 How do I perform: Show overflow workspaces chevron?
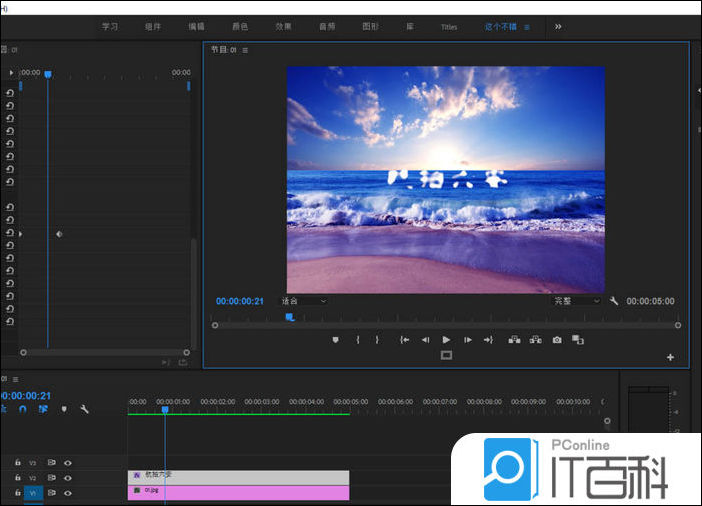[x=558, y=27]
